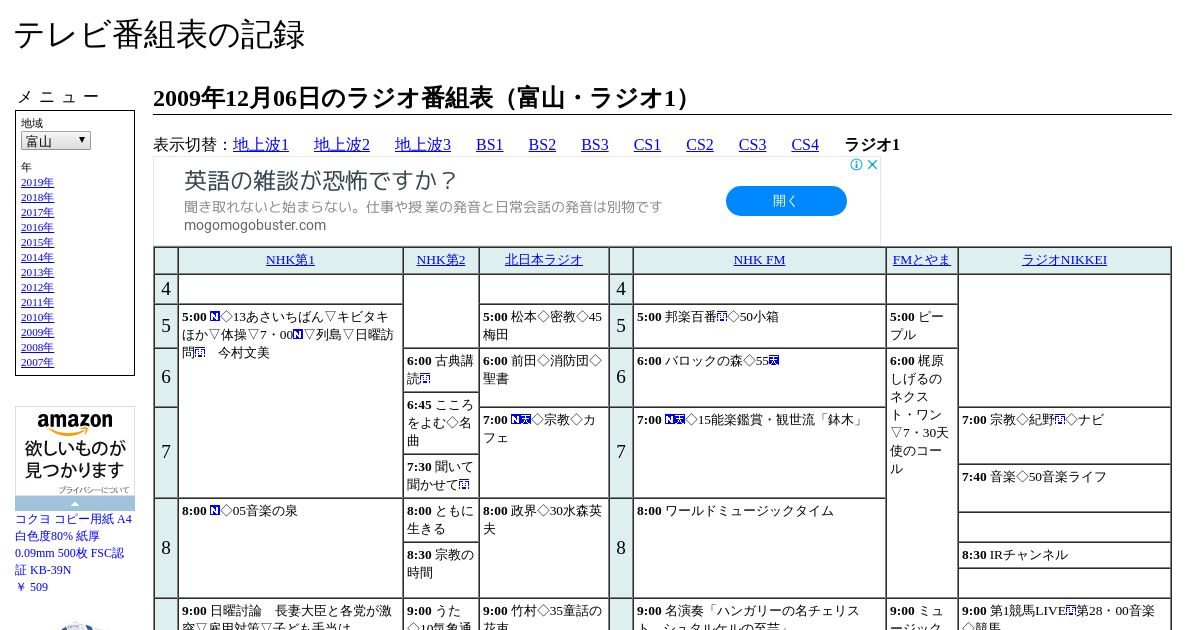Click the N icon at 7:00 北日本ラジオ
The image size is (1200, 630).
point(516,420)
